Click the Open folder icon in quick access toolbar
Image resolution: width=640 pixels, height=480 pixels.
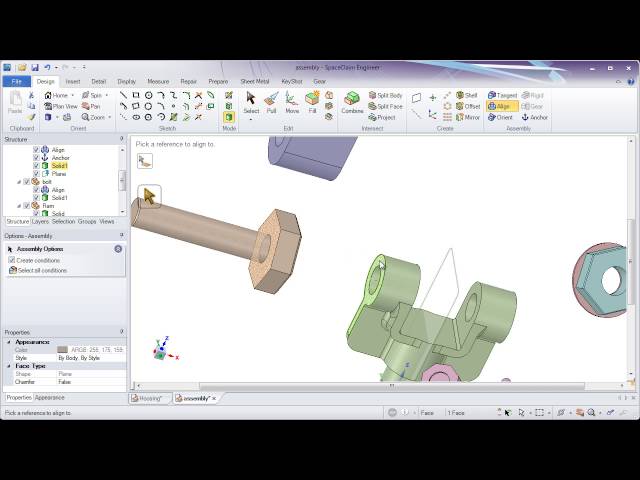[22, 67]
